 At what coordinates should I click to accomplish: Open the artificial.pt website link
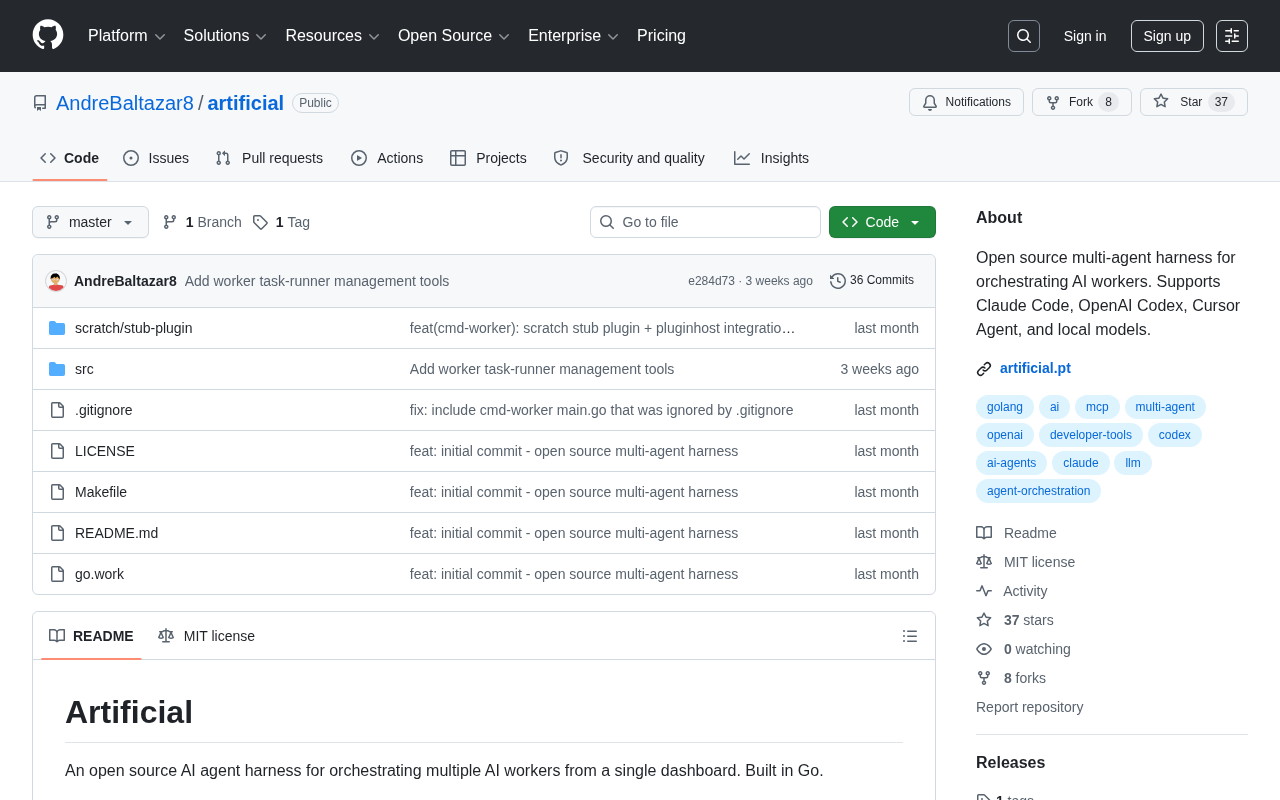[1035, 368]
